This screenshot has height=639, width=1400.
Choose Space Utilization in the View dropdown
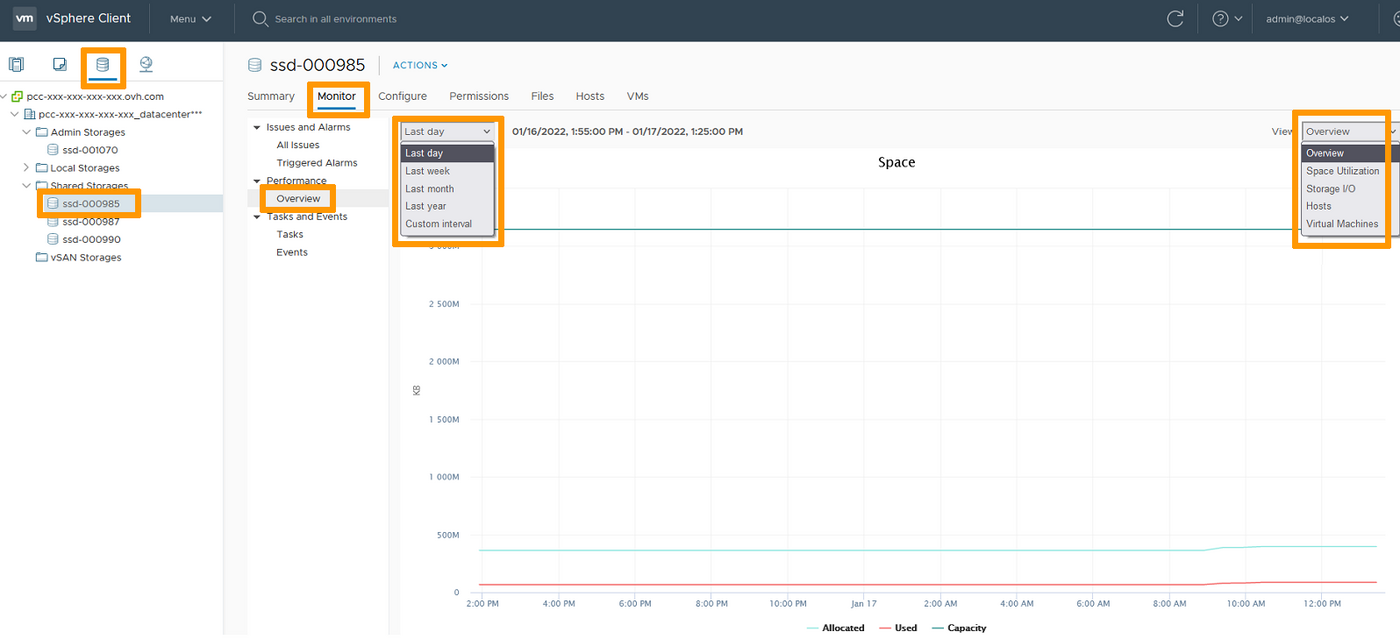click(x=1342, y=170)
